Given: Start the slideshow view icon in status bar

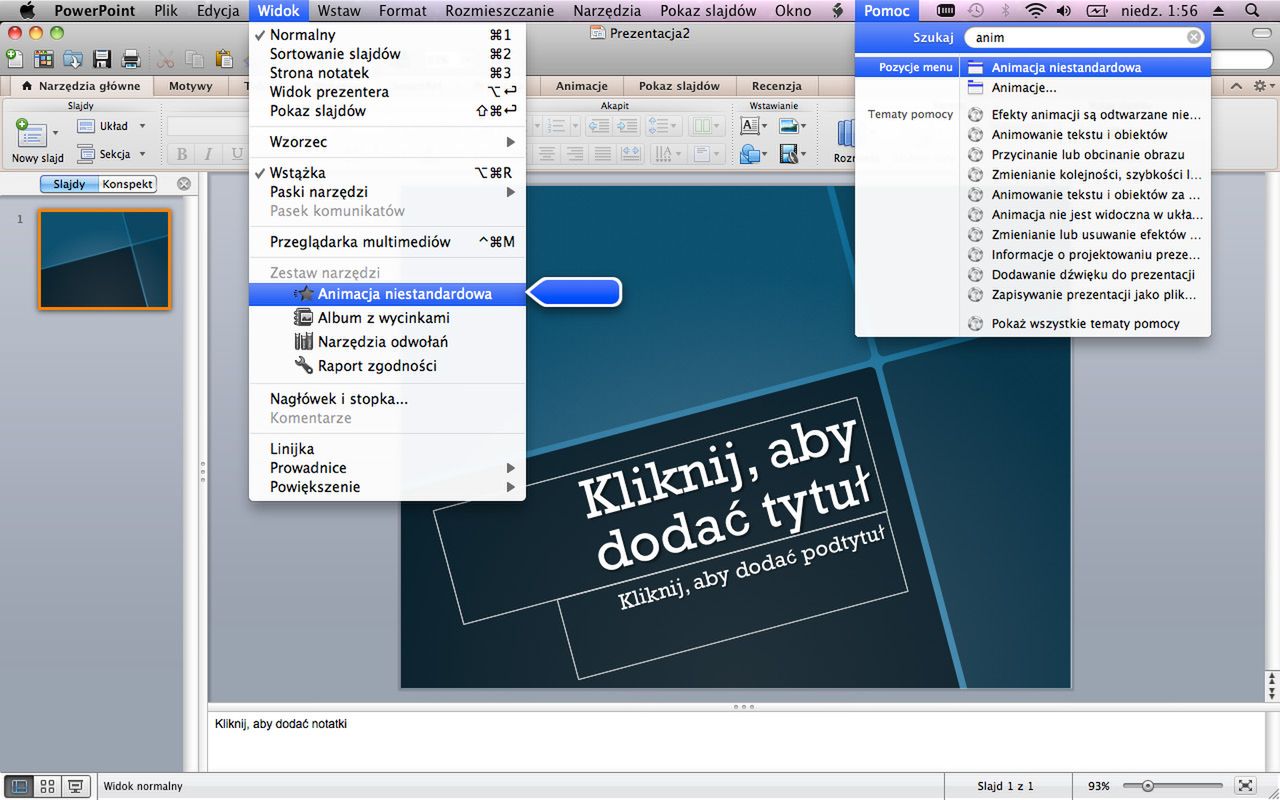Looking at the screenshot, I should 75,786.
